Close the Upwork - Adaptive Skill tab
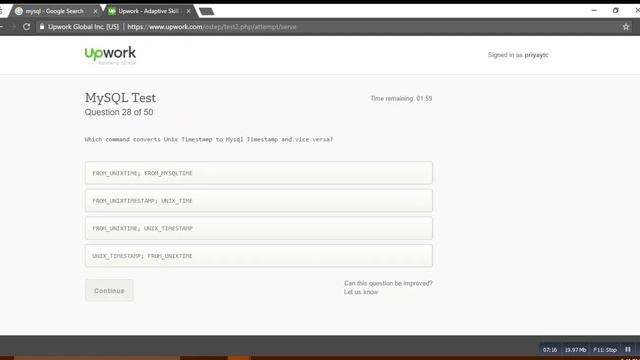 click(x=188, y=11)
